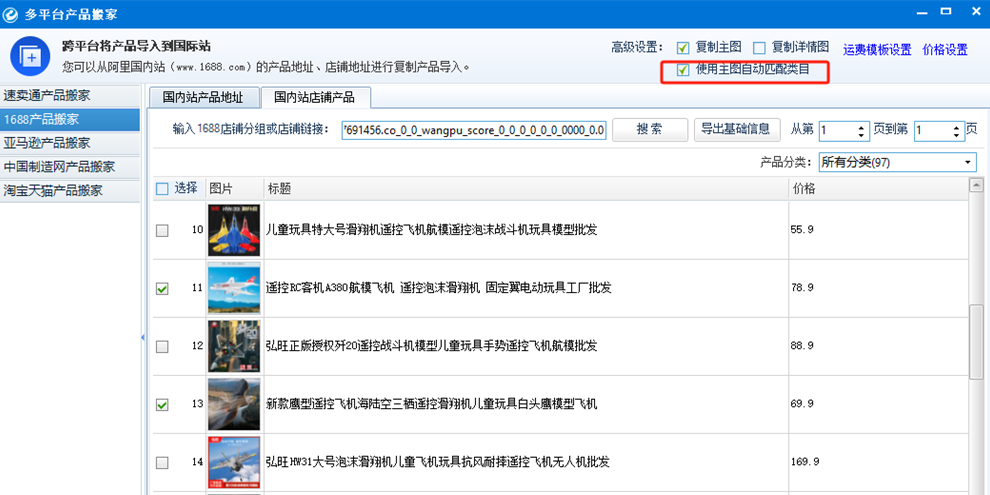Screen dimensions: 990x495
Task: Click thumbnail of product row 12
Action: (234, 346)
